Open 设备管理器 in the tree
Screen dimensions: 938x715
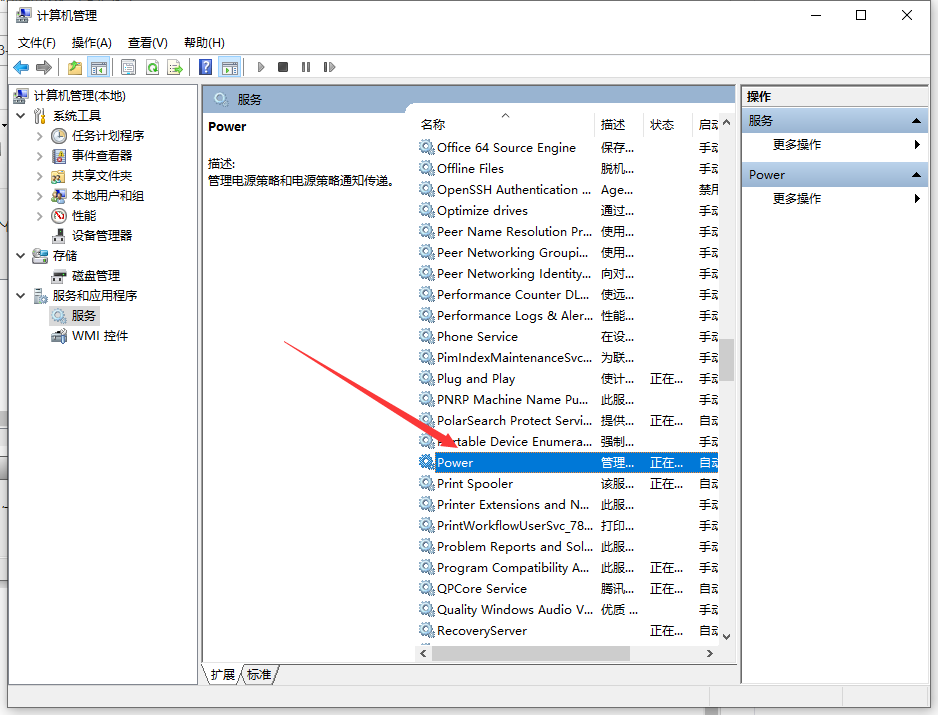point(102,236)
